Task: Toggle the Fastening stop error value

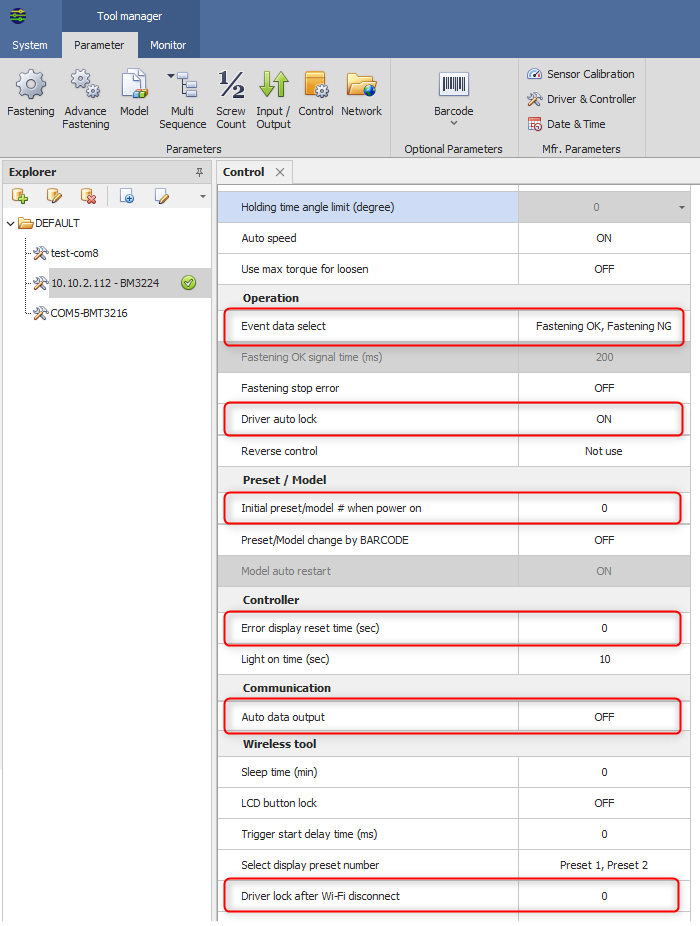Action: pos(603,388)
